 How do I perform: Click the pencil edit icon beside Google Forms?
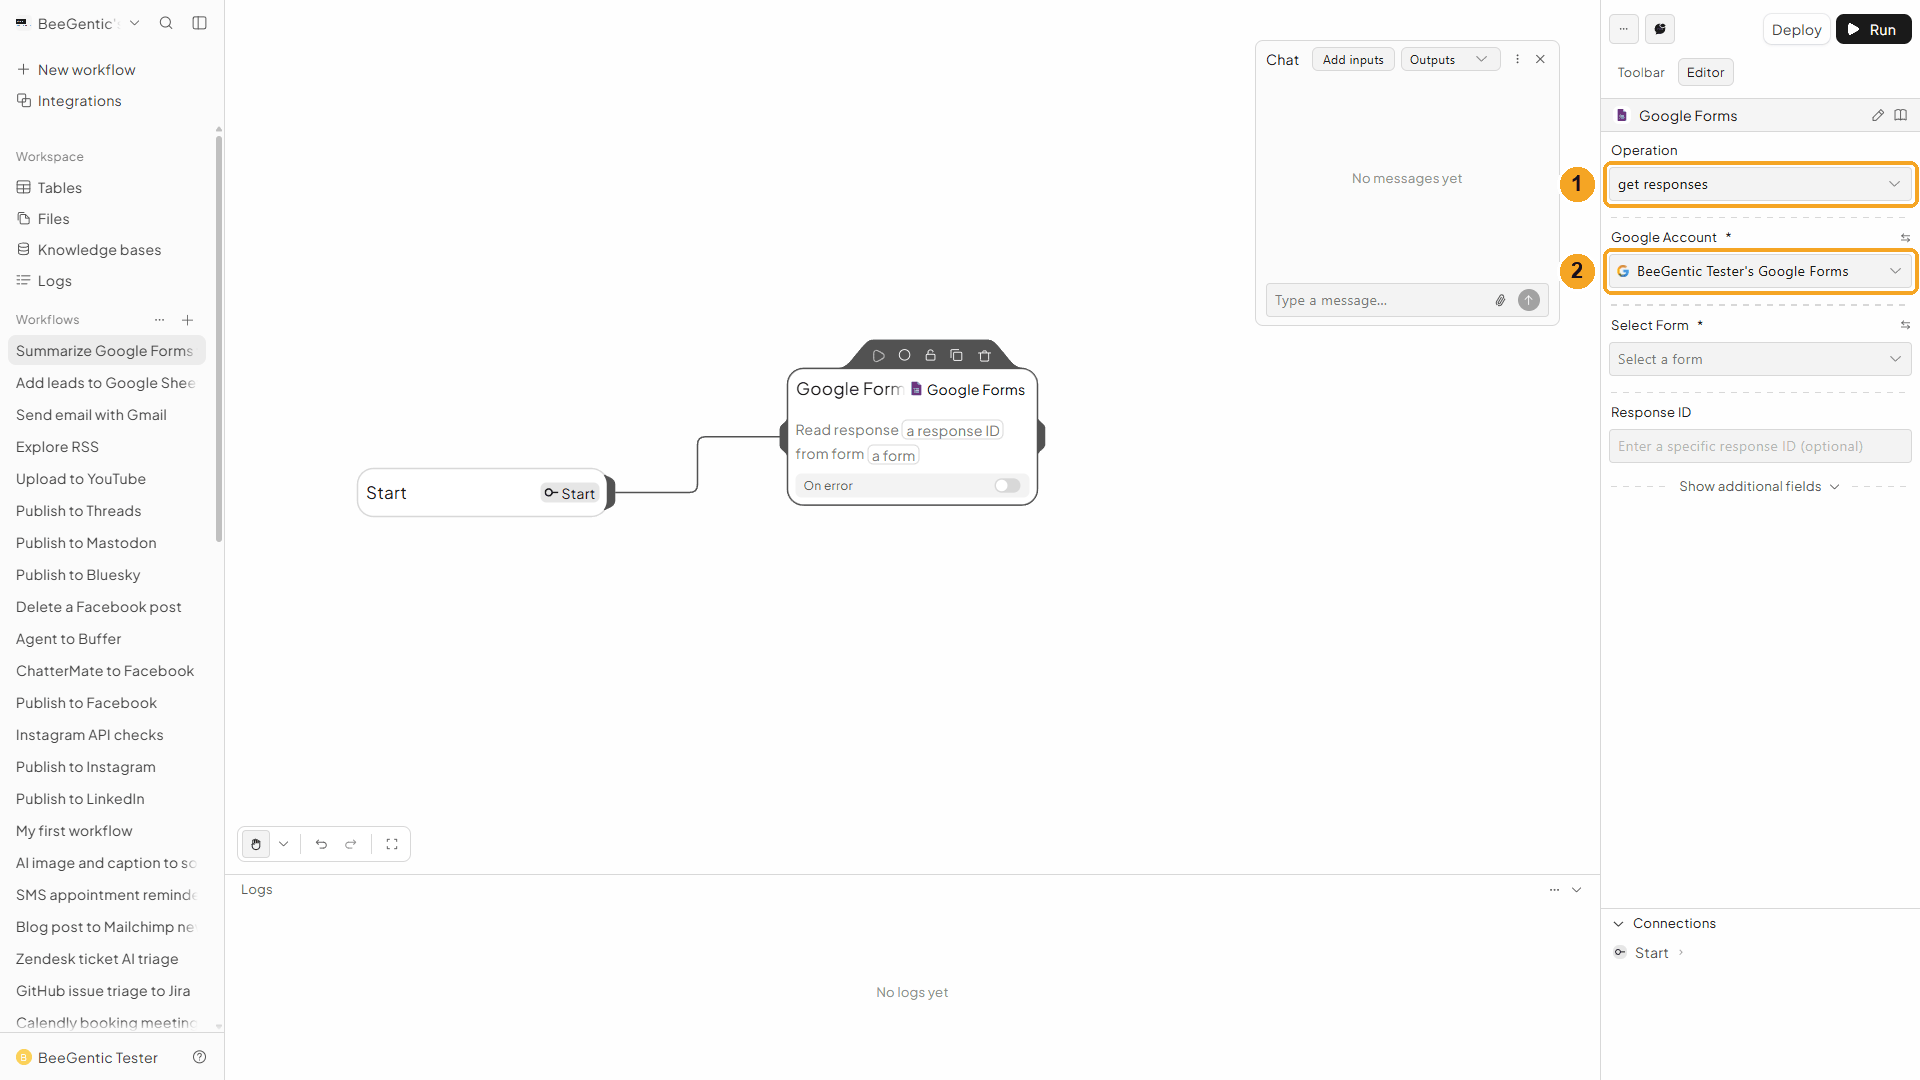(1878, 115)
